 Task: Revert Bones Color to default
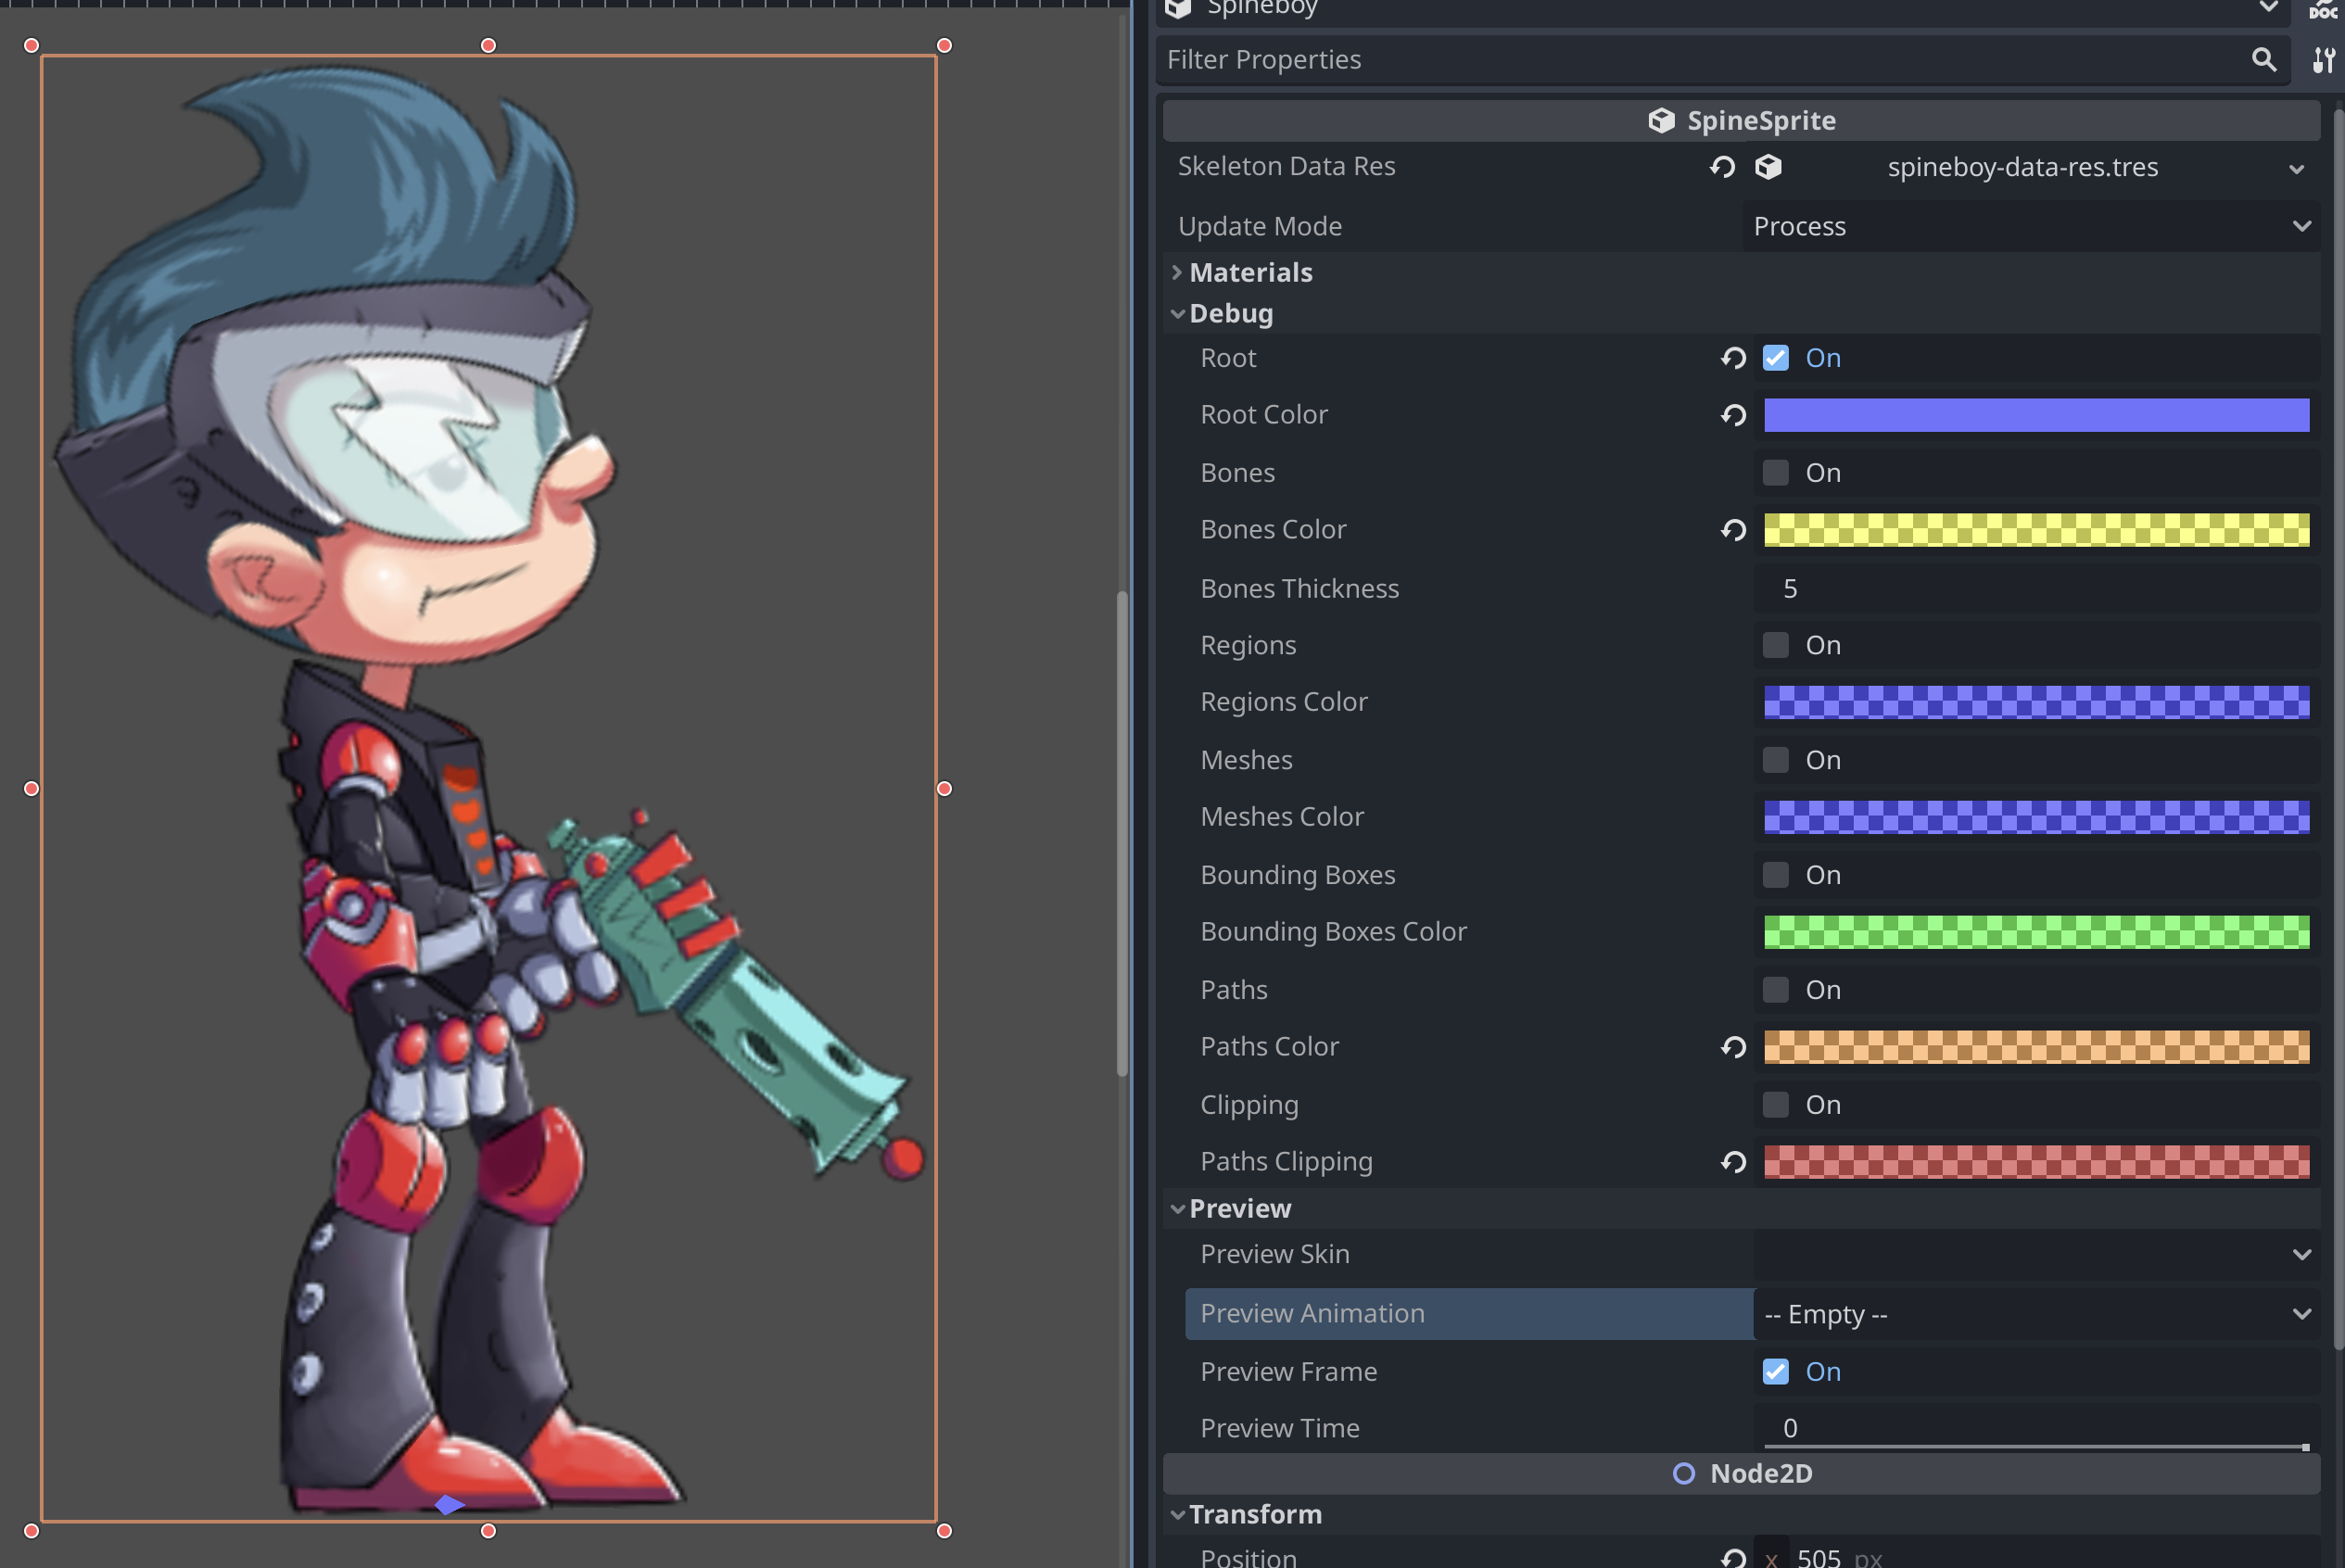tap(1733, 530)
